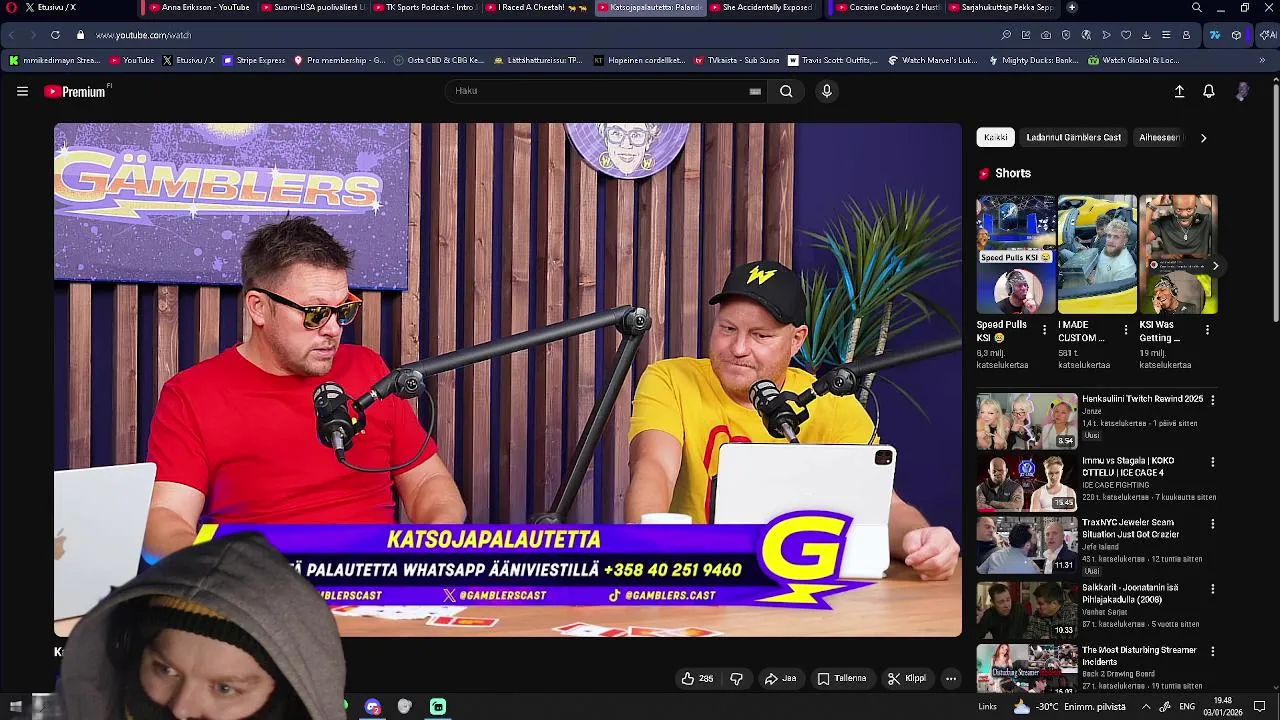Open options for Hanksuliini Twitch Rewind video

click(1213, 400)
